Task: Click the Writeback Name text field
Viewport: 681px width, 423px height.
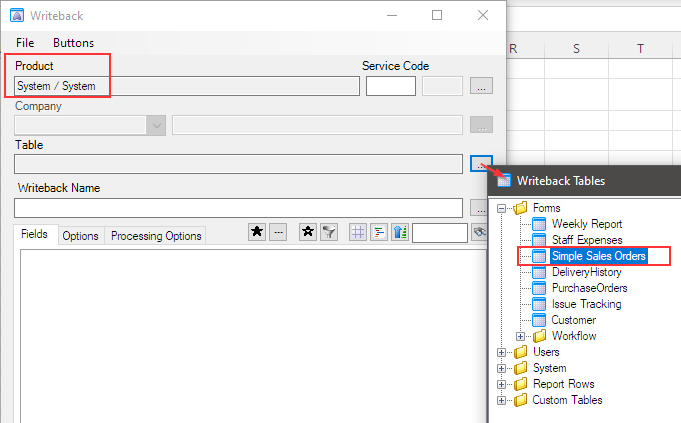Action: [238, 208]
